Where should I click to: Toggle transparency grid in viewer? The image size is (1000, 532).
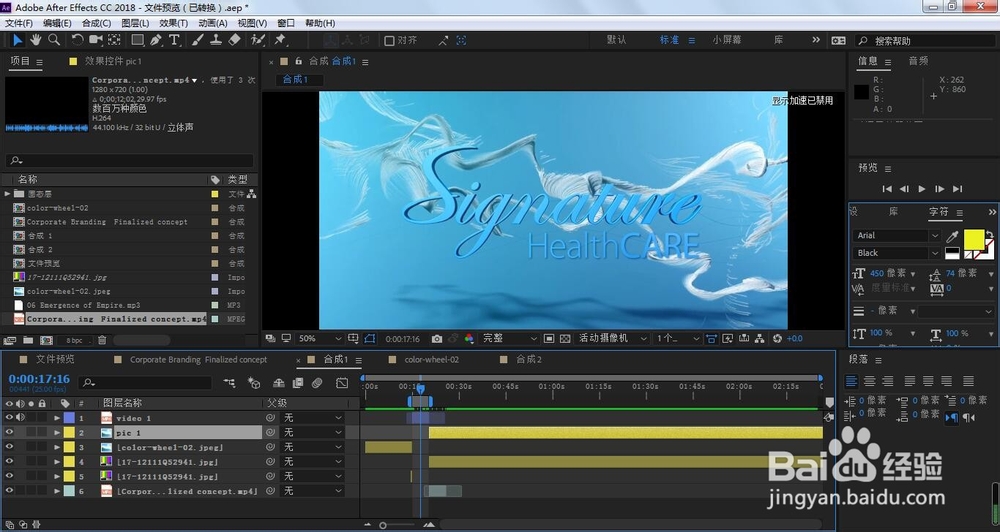click(565, 339)
